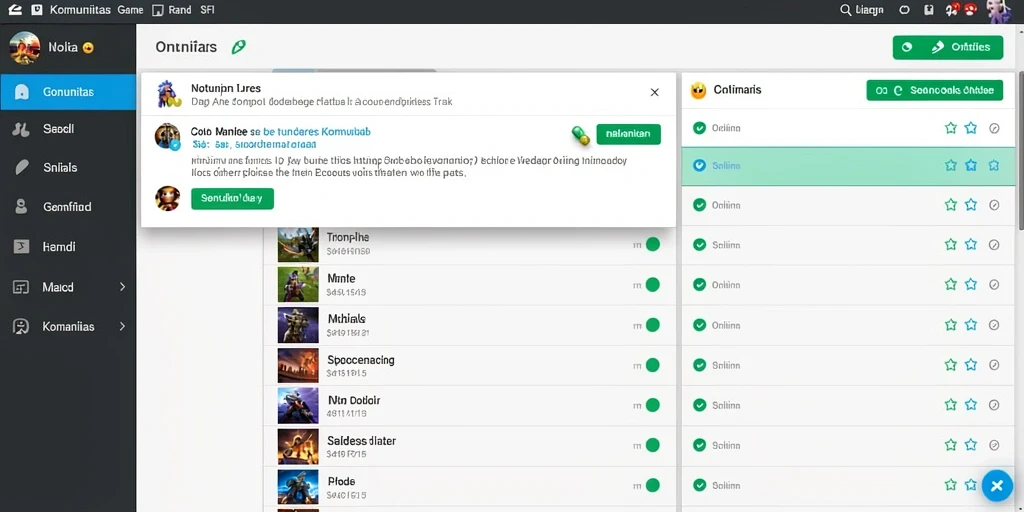Select the Plode list entry title

341,481
